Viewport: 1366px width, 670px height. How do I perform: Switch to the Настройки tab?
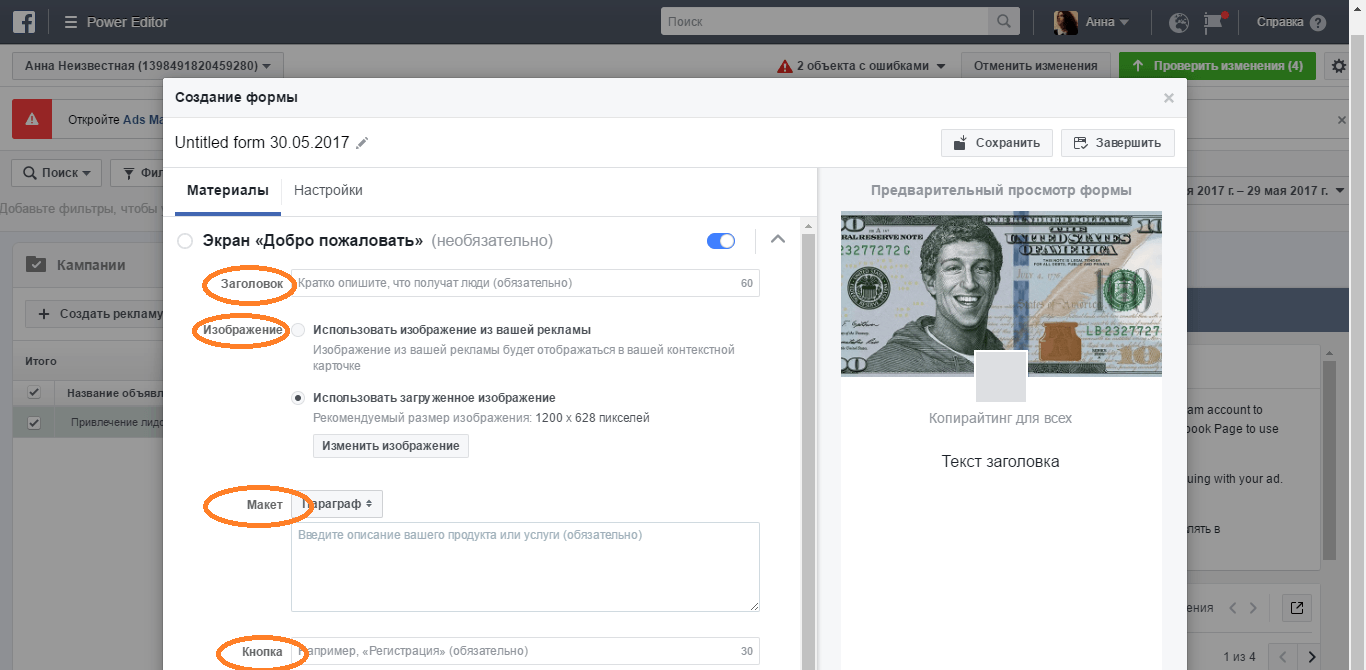click(328, 190)
